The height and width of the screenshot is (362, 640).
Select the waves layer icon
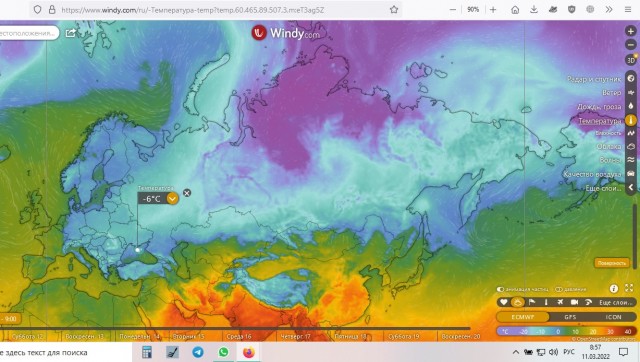coord(631,160)
